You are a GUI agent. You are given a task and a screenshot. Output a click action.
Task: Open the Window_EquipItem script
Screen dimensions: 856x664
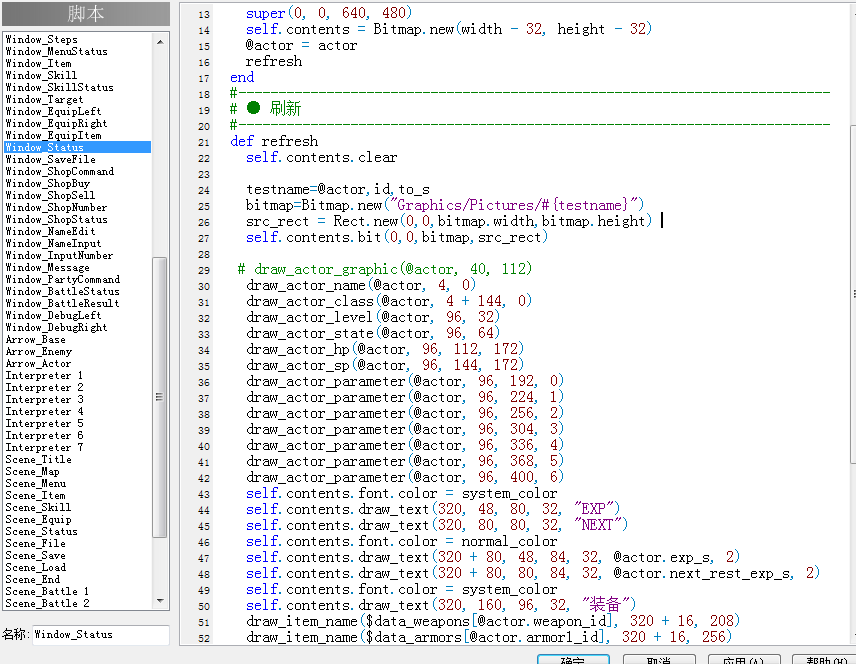53,135
